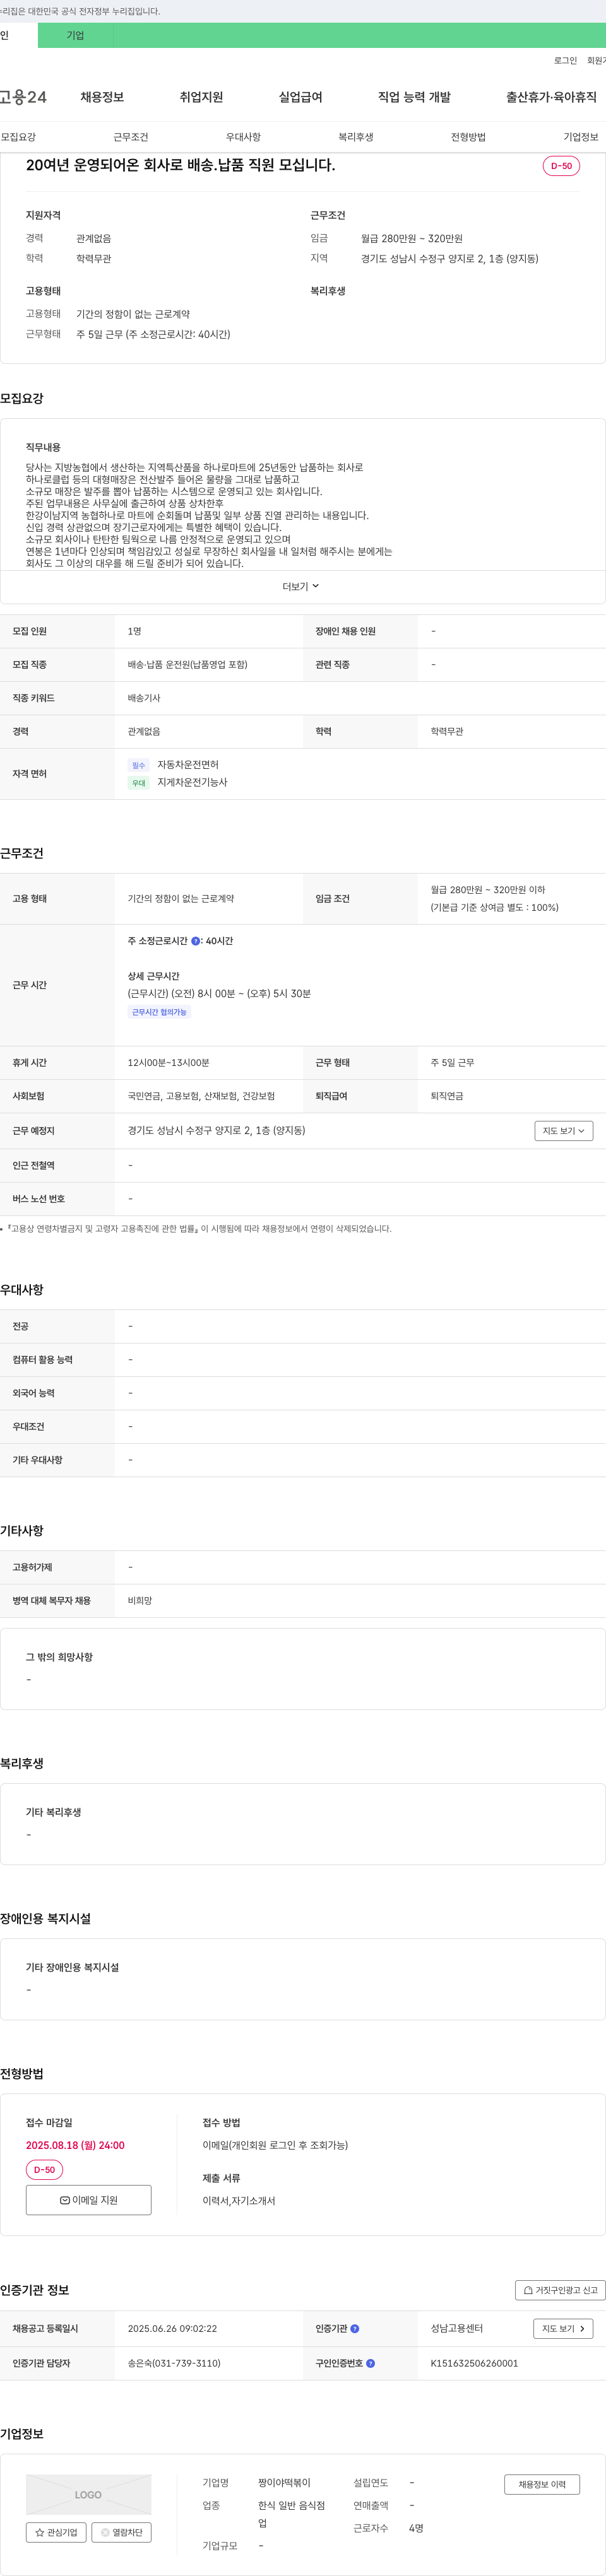Click the 우대 tag beside 지게차운전기능사
The image size is (606, 2576).
[x=139, y=783]
